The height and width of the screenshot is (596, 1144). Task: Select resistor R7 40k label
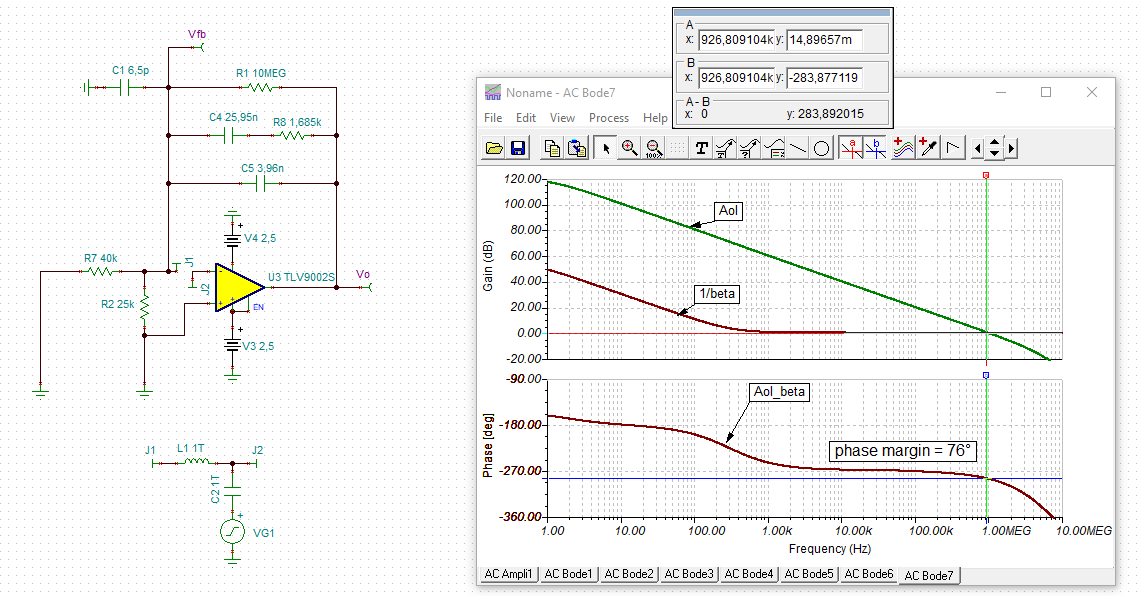pyautogui.click(x=101, y=258)
